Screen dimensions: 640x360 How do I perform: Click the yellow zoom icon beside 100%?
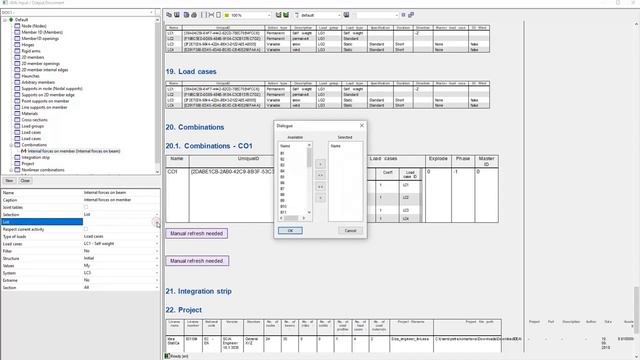click(227, 15)
